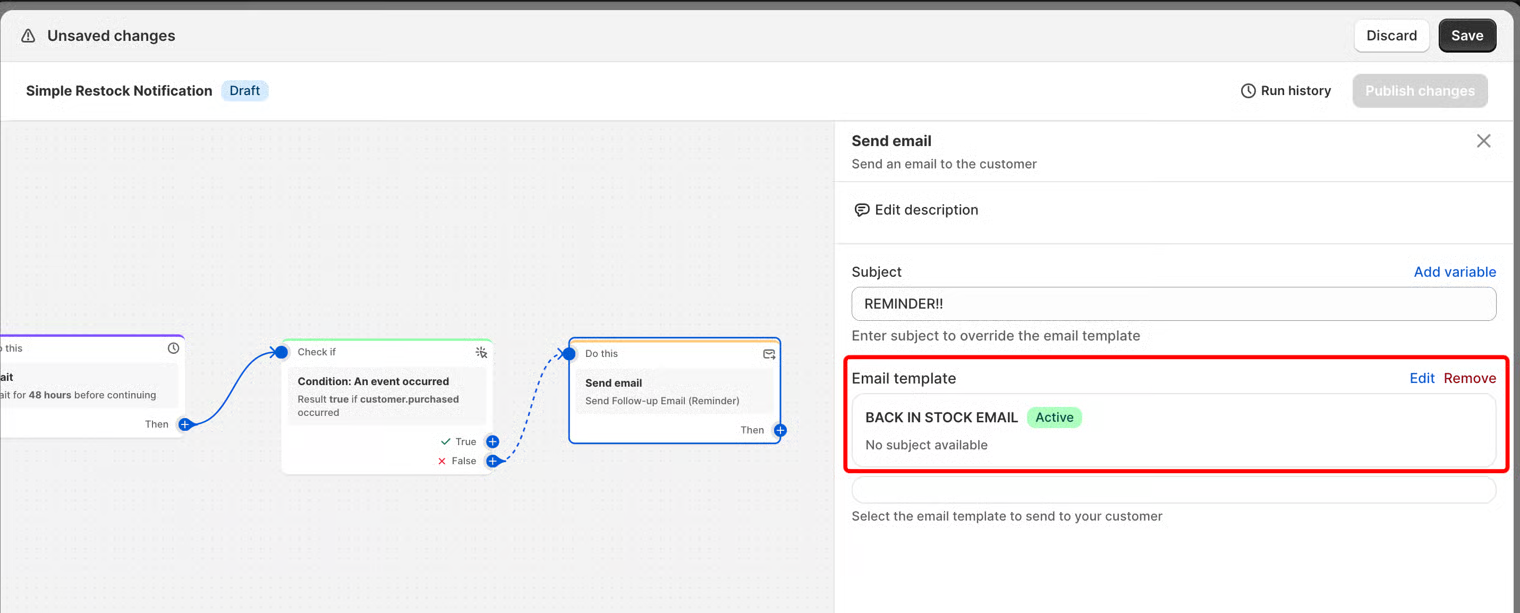Click the email icon on Do this node

coord(769,353)
